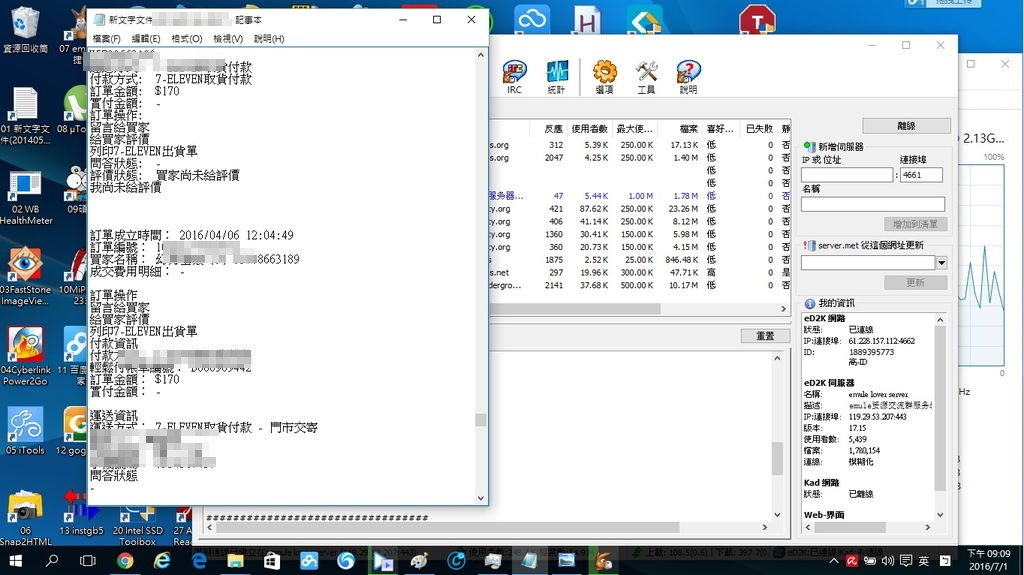Screen dimensions: 1024x575
Task: Click eMule log pane scroll up arrow
Action: click(777, 358)
